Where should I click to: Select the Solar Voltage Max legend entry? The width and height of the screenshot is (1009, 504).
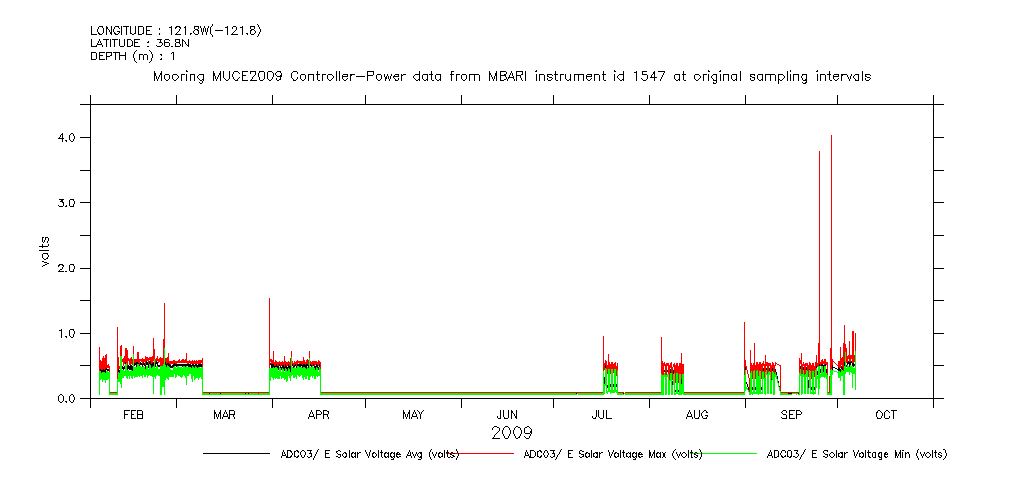(613, 454)
